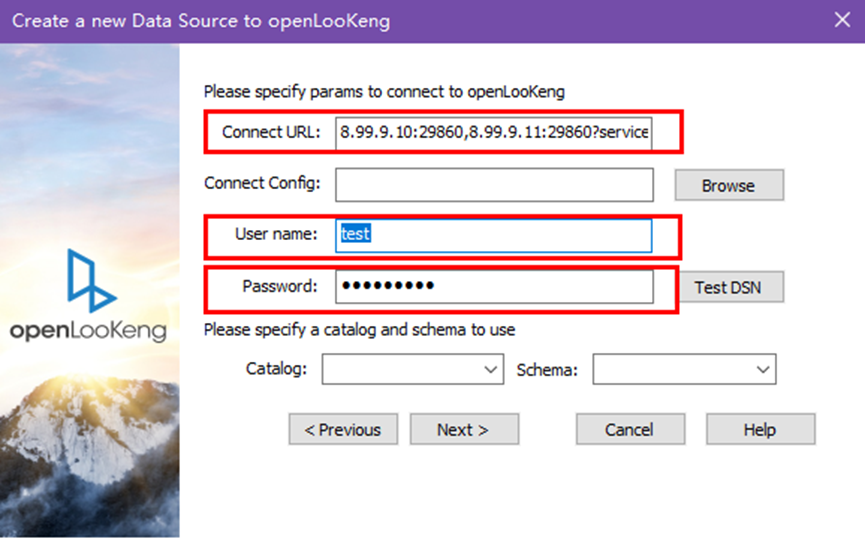Cancel the data source setup
Image resolution: width=865 pixels, height=545 pixels.
[x=629, y=429]
